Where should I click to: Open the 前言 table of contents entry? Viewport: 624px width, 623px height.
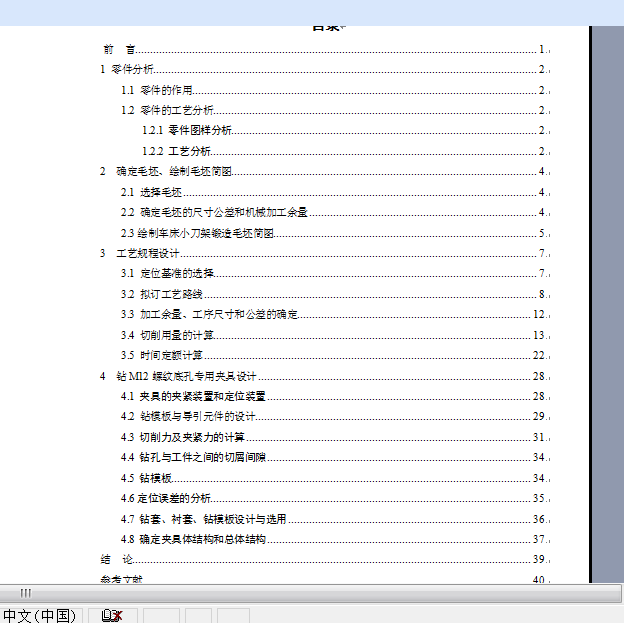[x=325, y=49]
